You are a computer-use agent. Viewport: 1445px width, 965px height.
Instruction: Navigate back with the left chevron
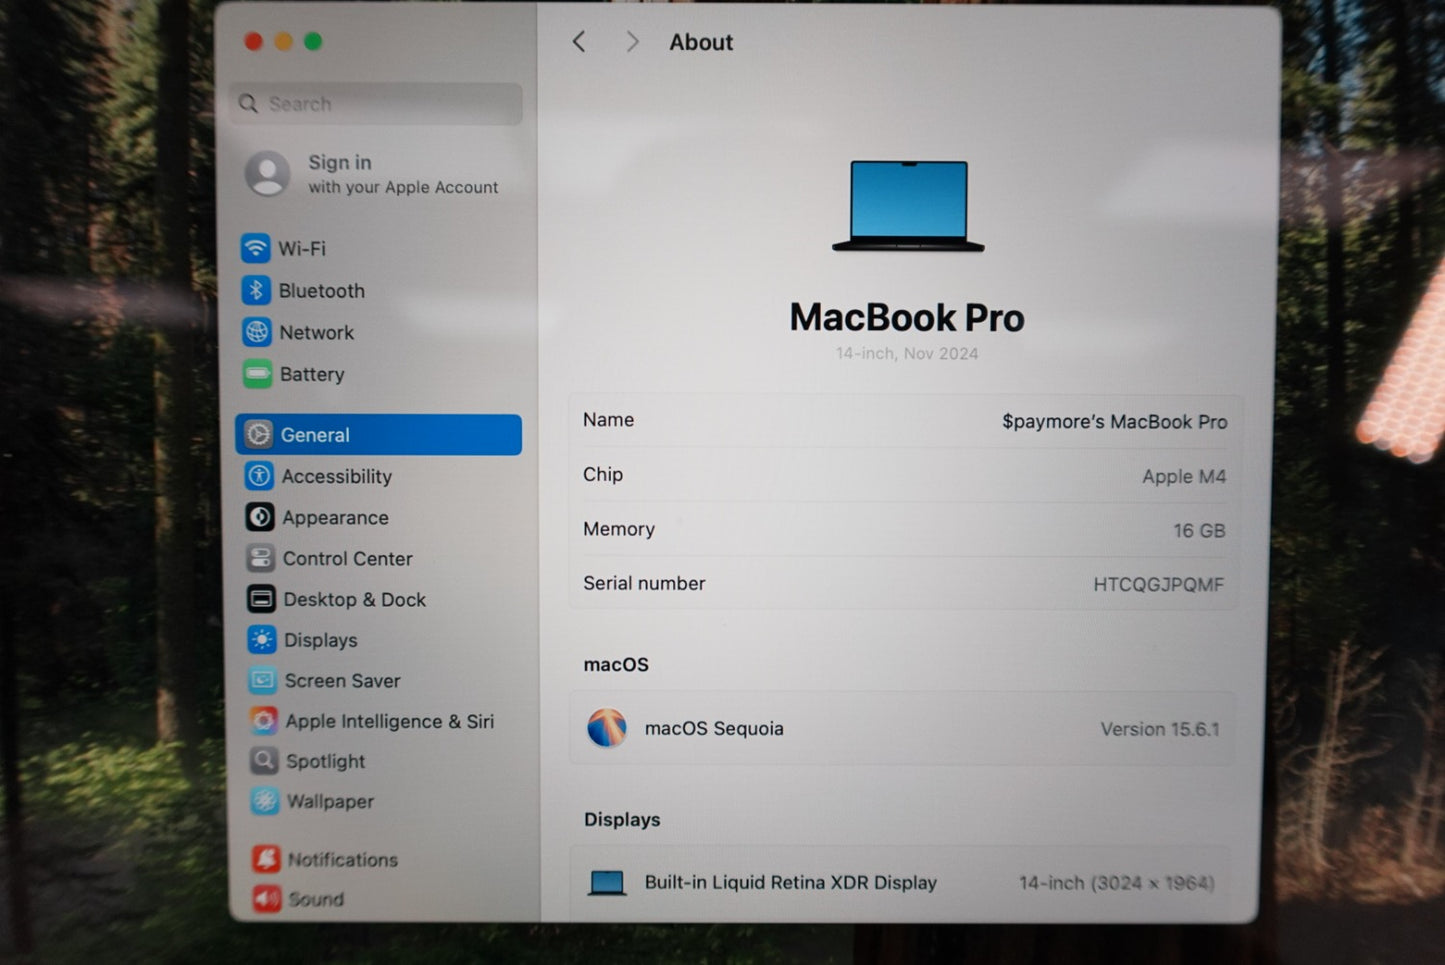[579, 42]
